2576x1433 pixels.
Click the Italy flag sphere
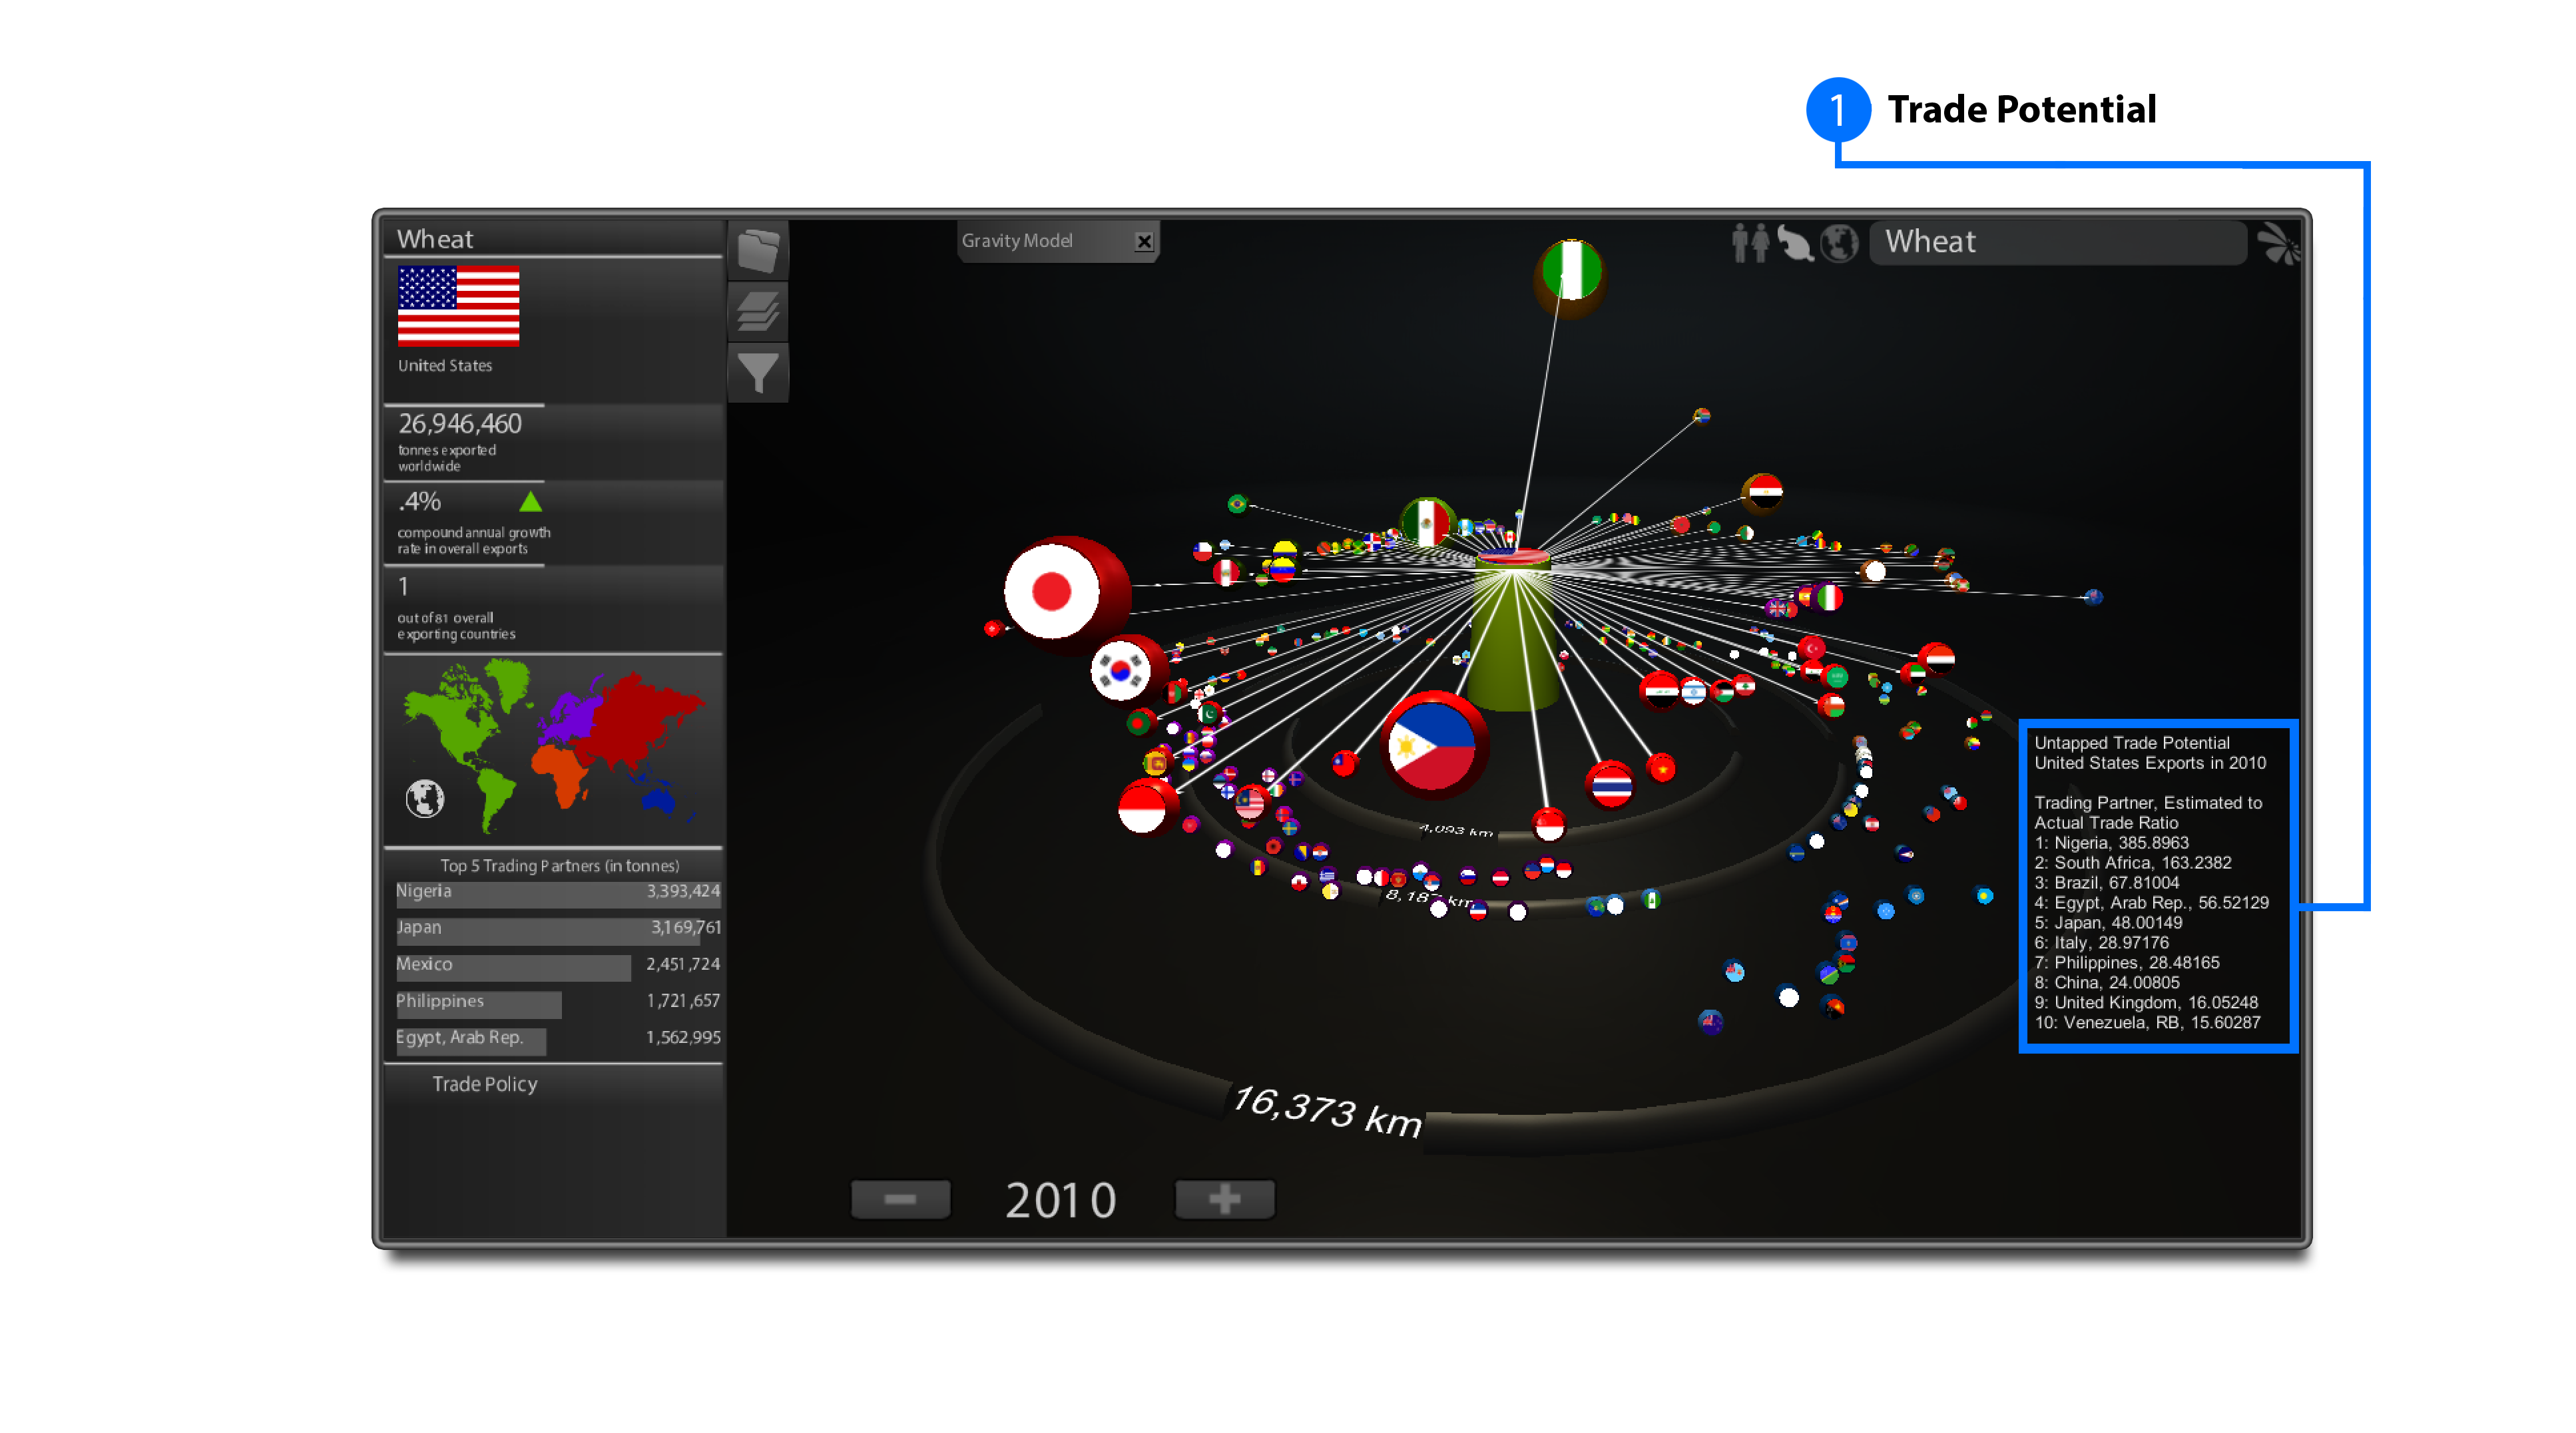pos(1829,598)
